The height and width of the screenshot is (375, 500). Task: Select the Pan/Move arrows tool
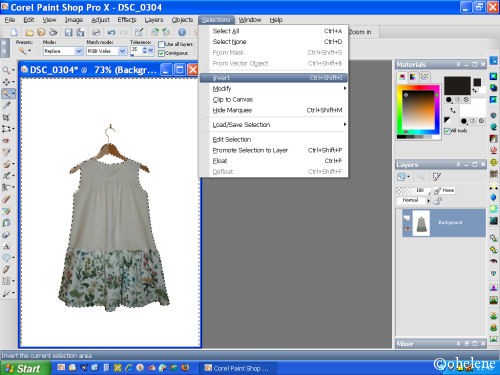click(6, 82)
